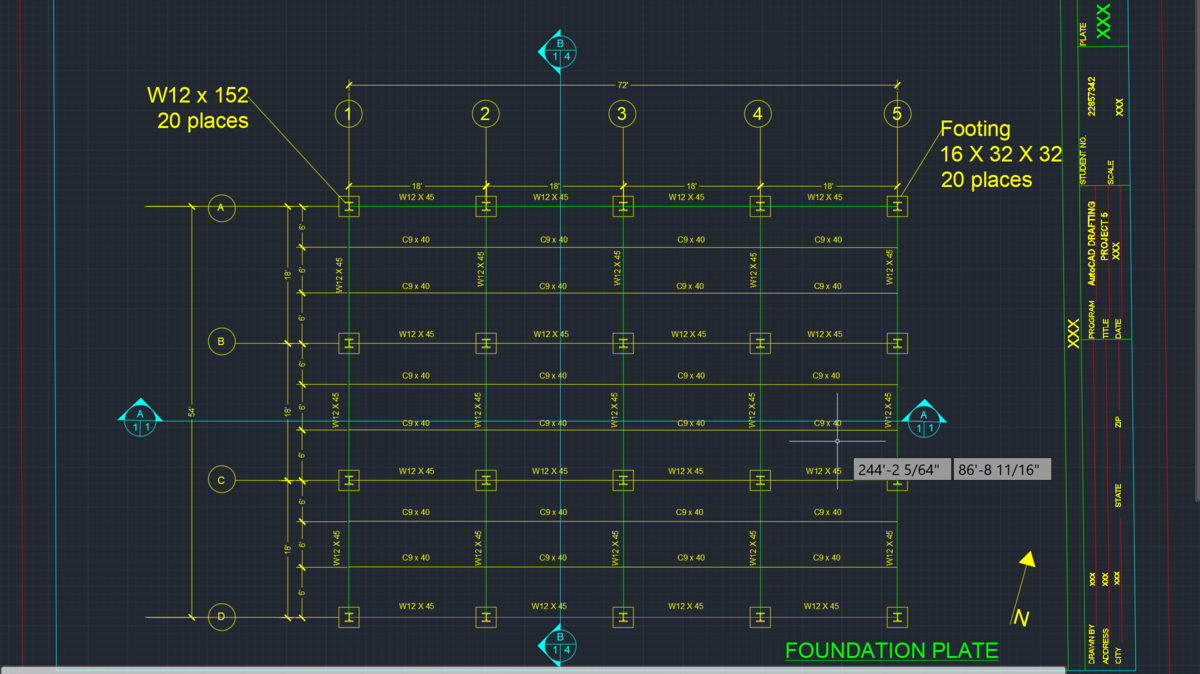This screenshot has width=1200, height=674.
Task: Select the FOUNDATION PLATE title text
Action: pos(892,650)
